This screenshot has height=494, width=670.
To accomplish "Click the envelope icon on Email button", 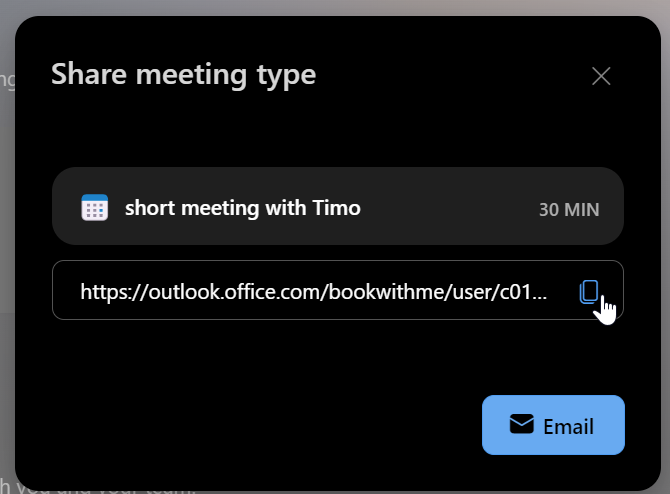I will 521,425.
